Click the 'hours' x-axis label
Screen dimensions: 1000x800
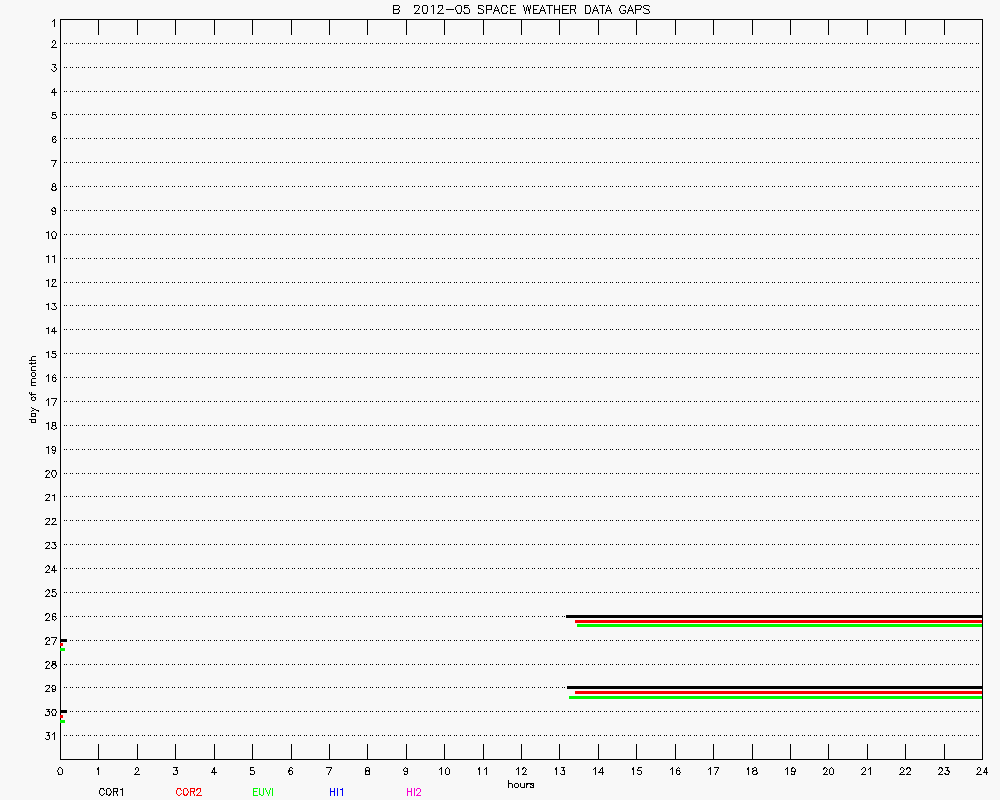tap(520, 785)
